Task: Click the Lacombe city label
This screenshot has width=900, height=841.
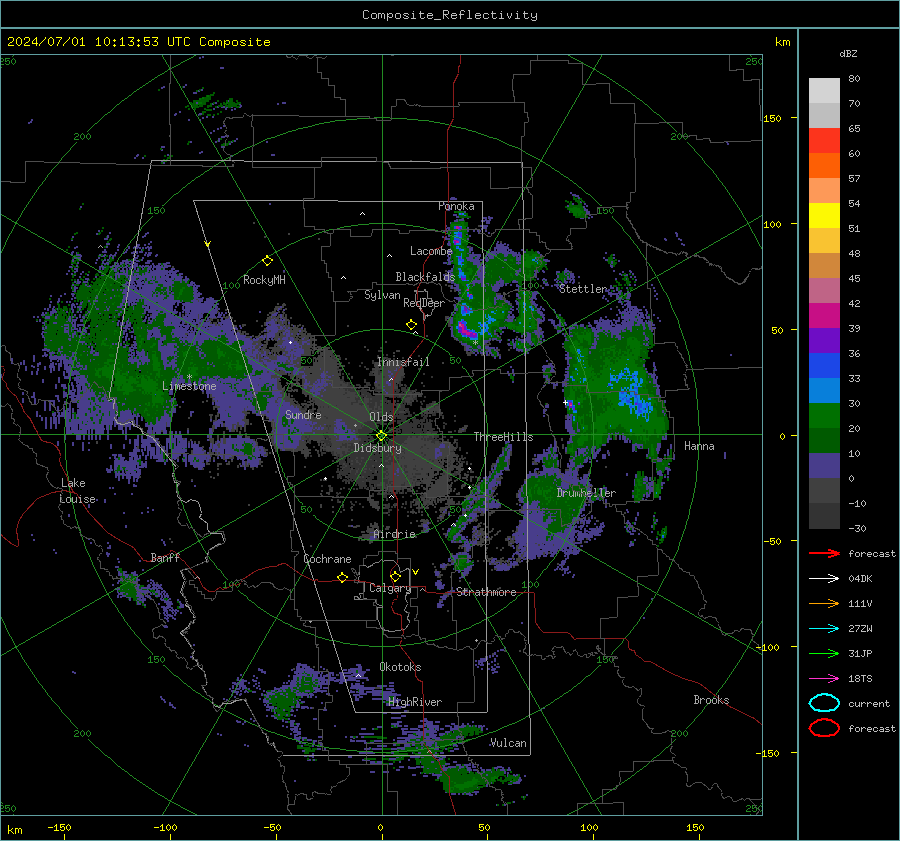Action: 431,251
